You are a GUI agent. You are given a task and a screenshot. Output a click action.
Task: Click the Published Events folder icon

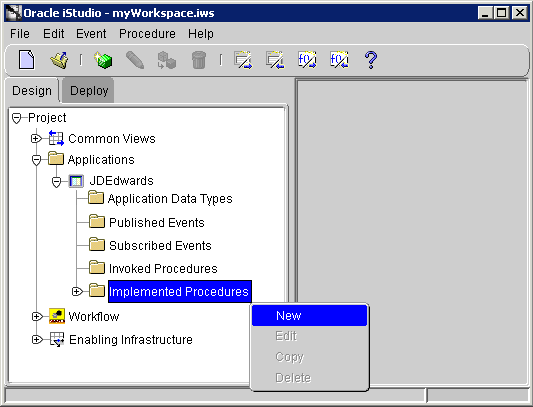(97, 221)
